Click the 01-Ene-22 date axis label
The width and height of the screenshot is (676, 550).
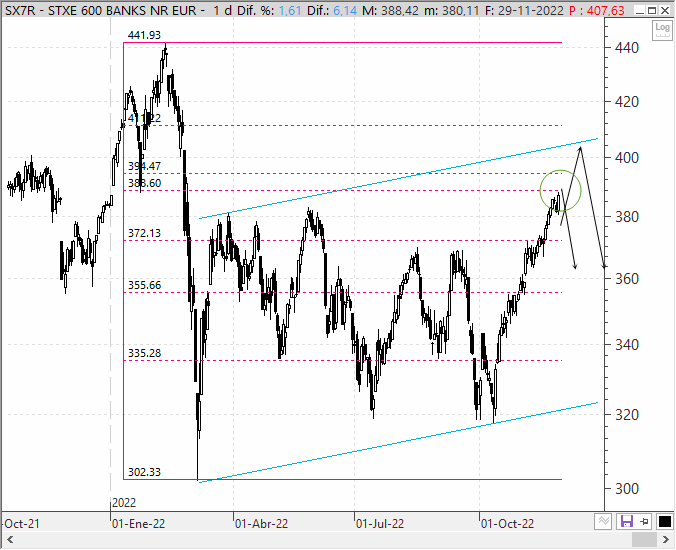[x=138, y=524]
